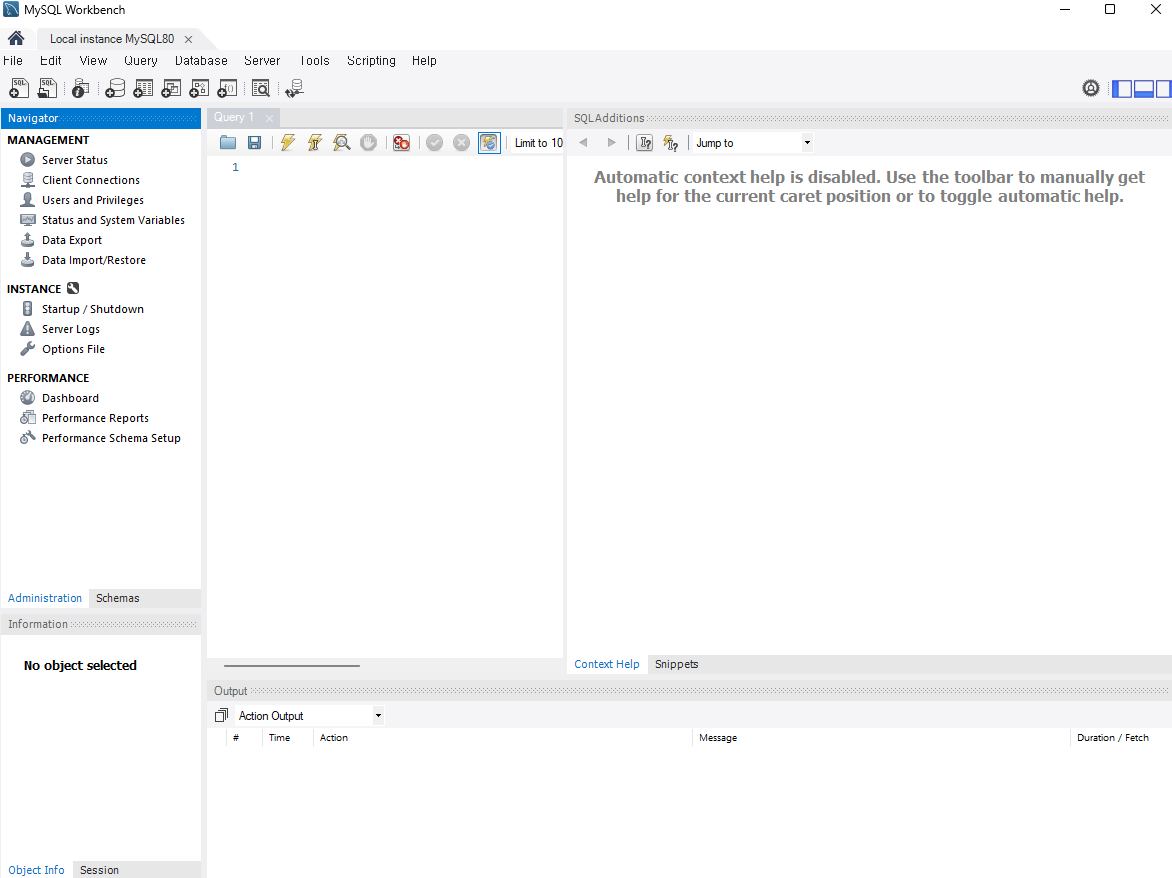
Task: Open the Query menu
Action: tap(141, 61)
